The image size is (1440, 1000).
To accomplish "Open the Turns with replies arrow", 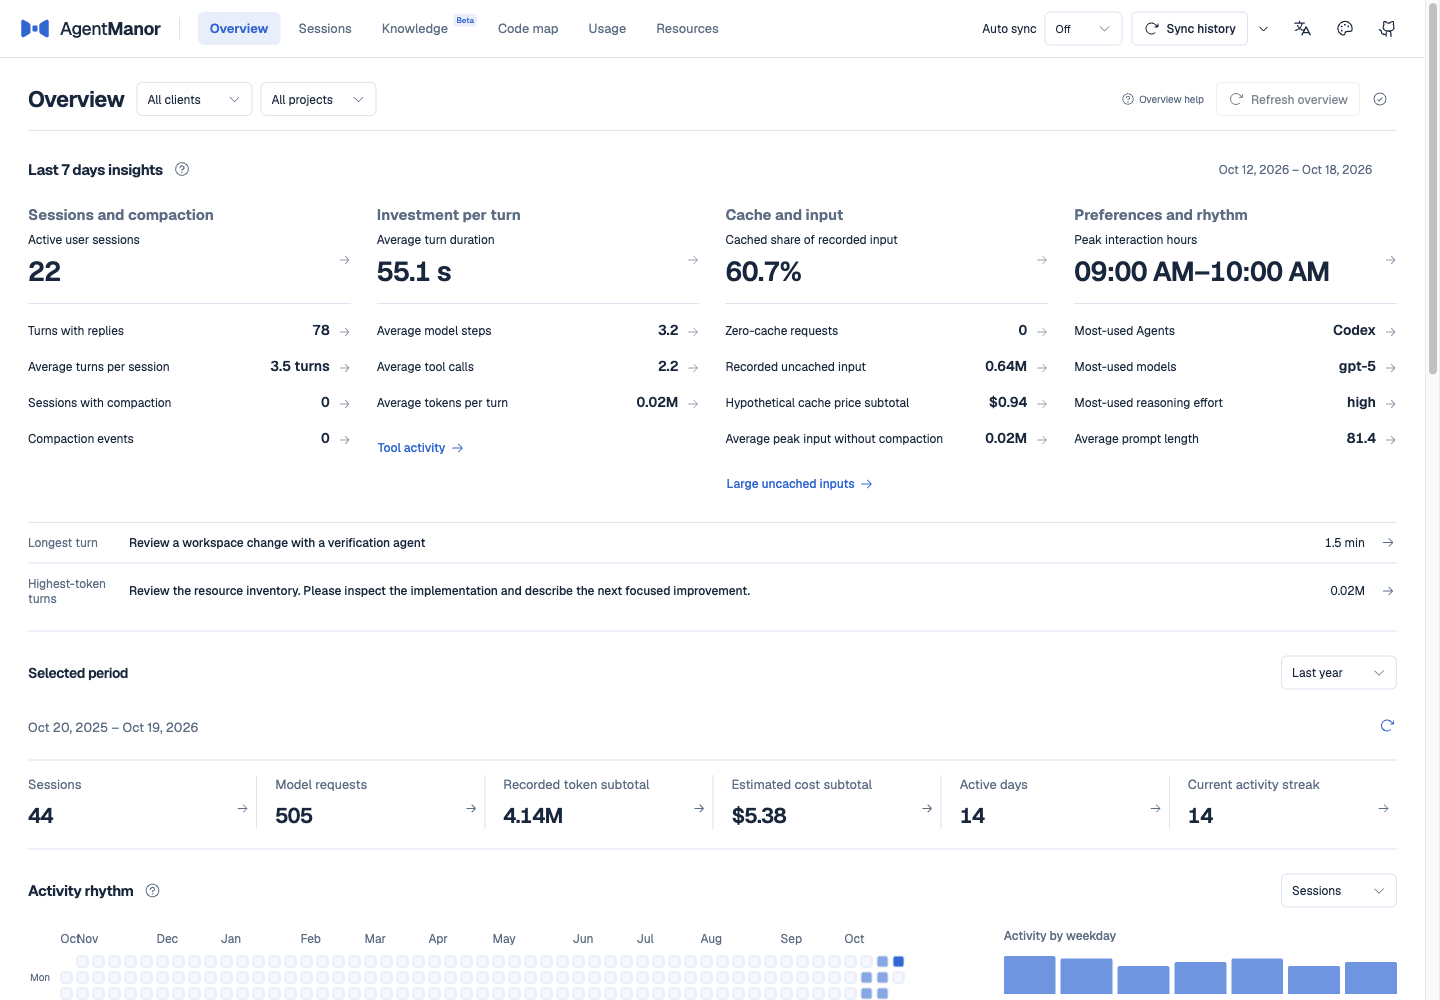I will 345,331.
